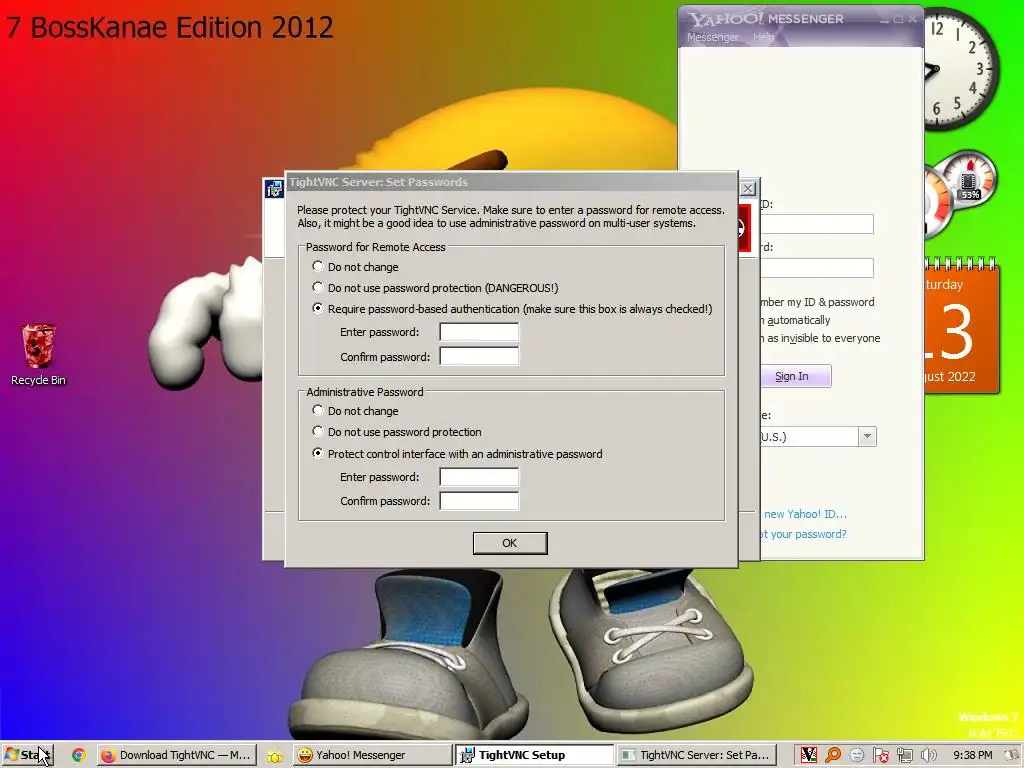1024x768 pixels.
Task: Click Yahoo Messenger smiley tray icon
Action: [x=857, y=755]
